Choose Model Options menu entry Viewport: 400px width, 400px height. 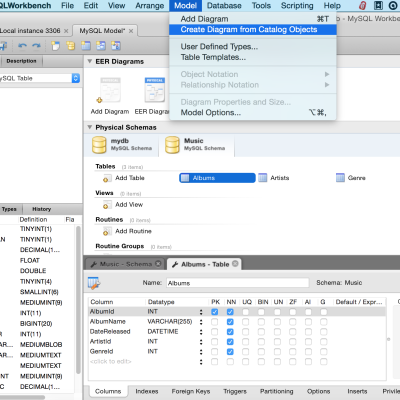click(x=253, y=113)
